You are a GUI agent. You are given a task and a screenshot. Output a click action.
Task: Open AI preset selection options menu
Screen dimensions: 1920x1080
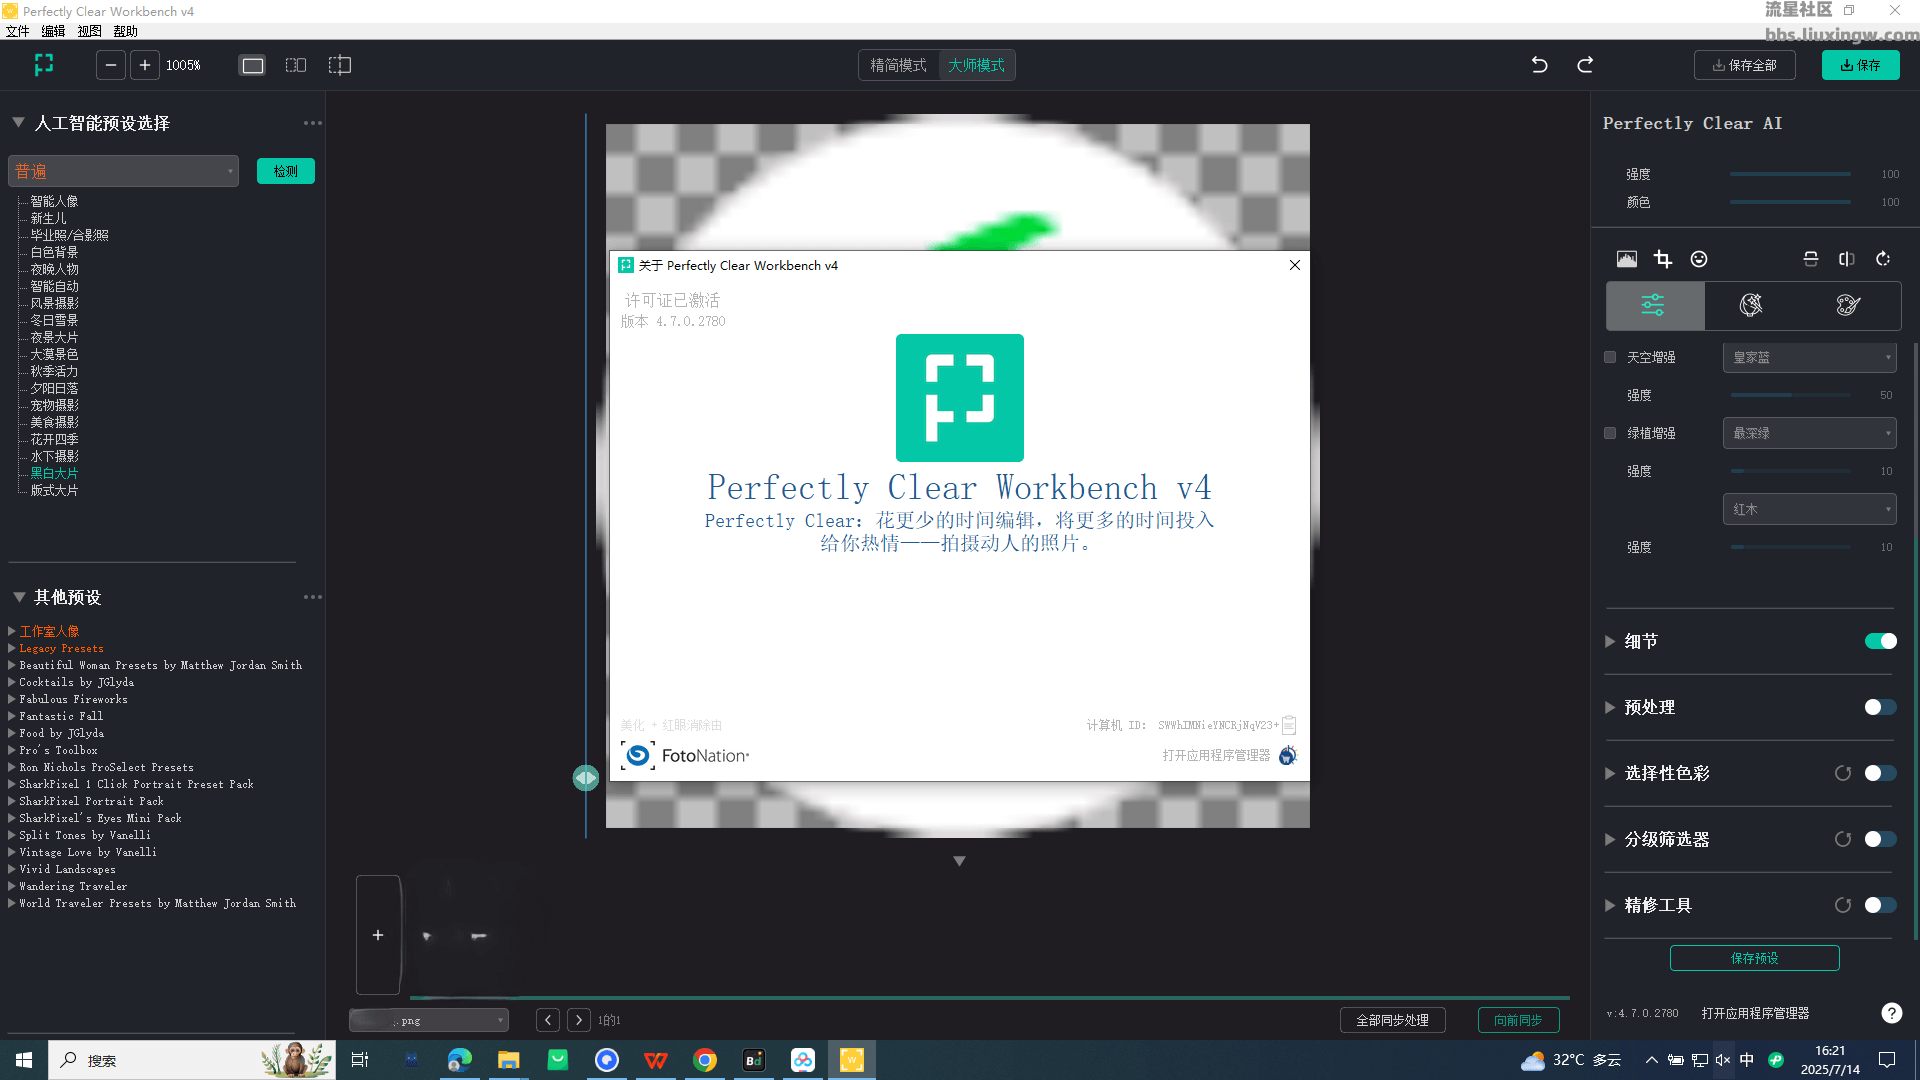point(313,123)
